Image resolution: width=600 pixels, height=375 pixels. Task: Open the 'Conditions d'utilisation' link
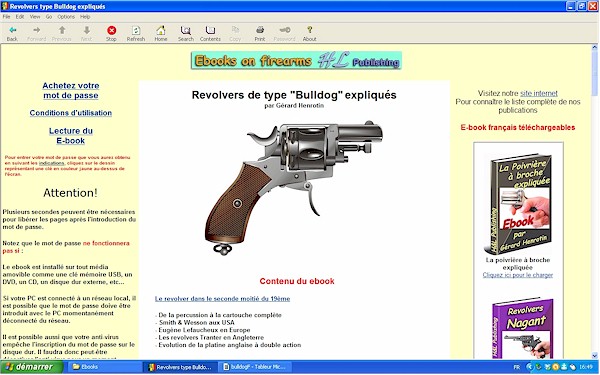pos(71,113)
